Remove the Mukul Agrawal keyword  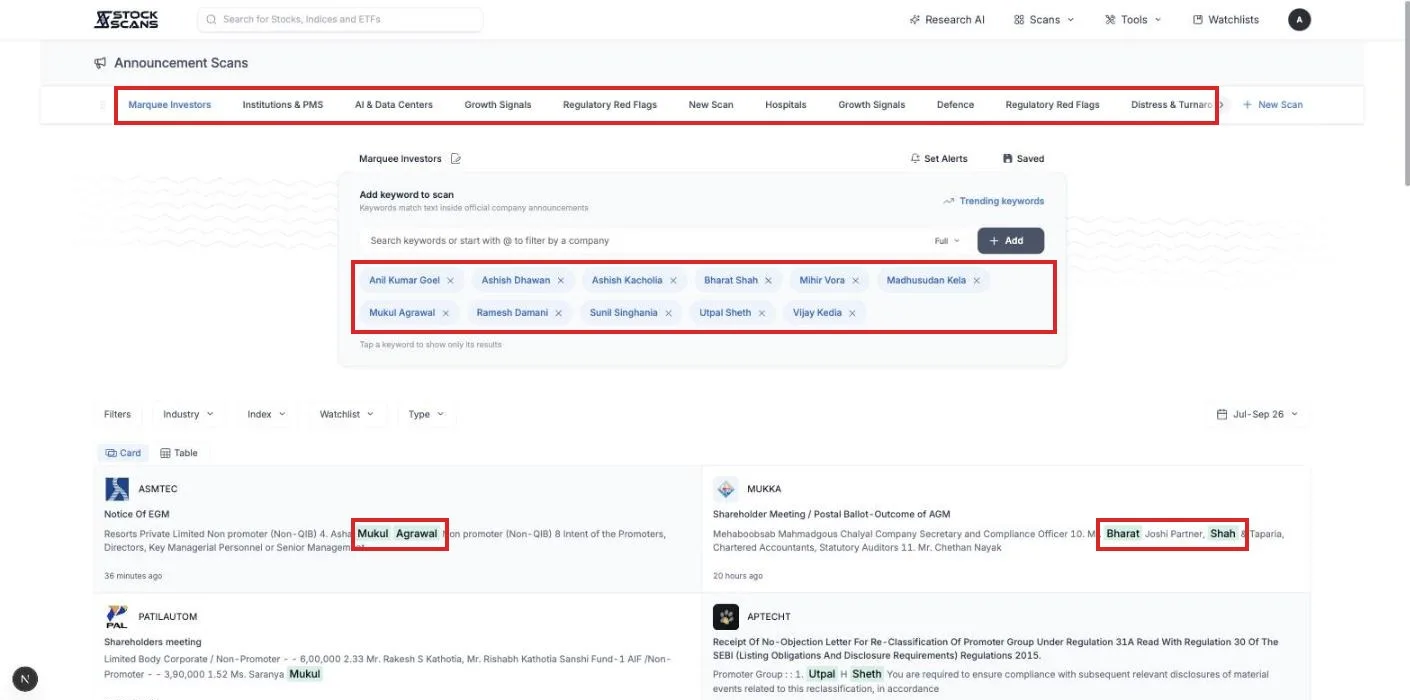click(445, 313)
